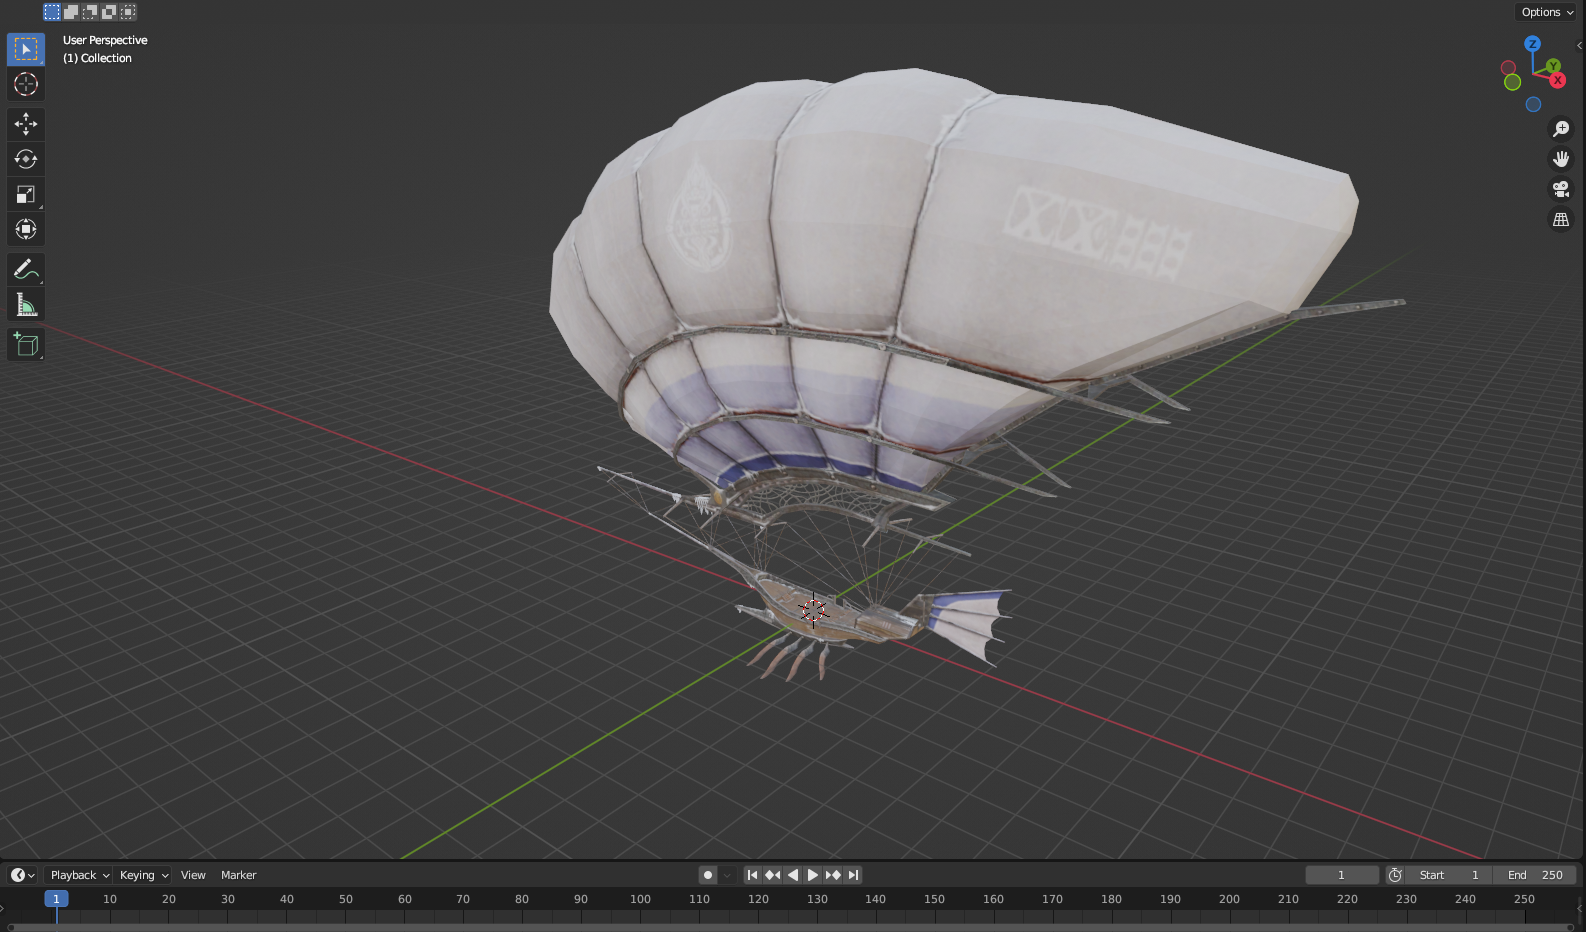Click the 'User Perspective' label
This screenshot has width=1586, height=932.
105,40
